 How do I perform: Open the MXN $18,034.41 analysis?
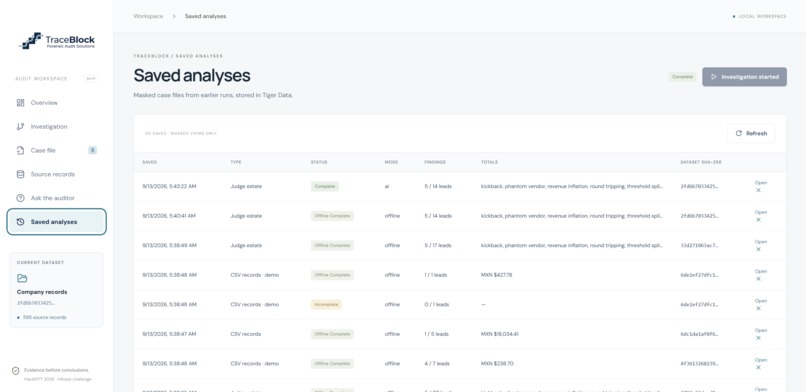pos(761,330)
